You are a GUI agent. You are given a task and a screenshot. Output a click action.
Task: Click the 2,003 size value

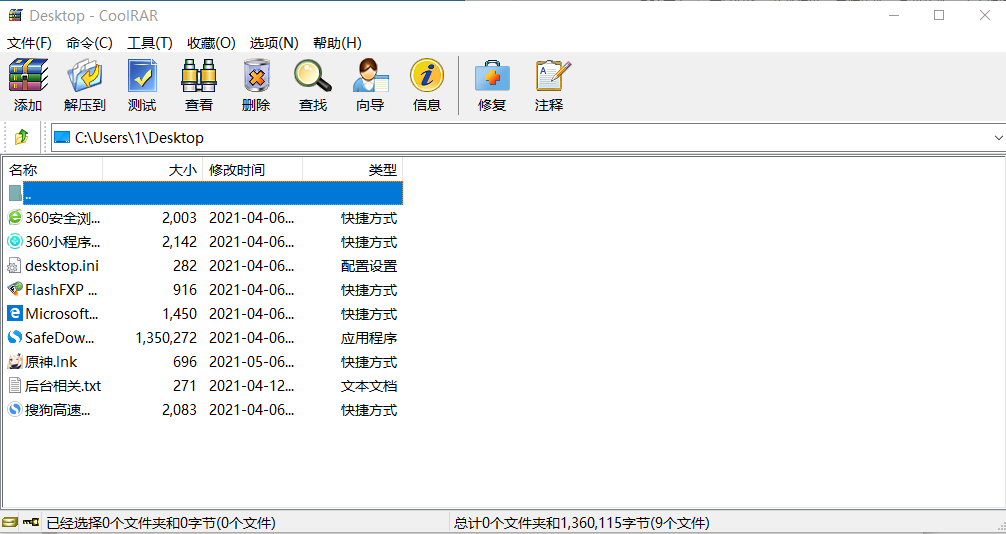tap(180, 218)
